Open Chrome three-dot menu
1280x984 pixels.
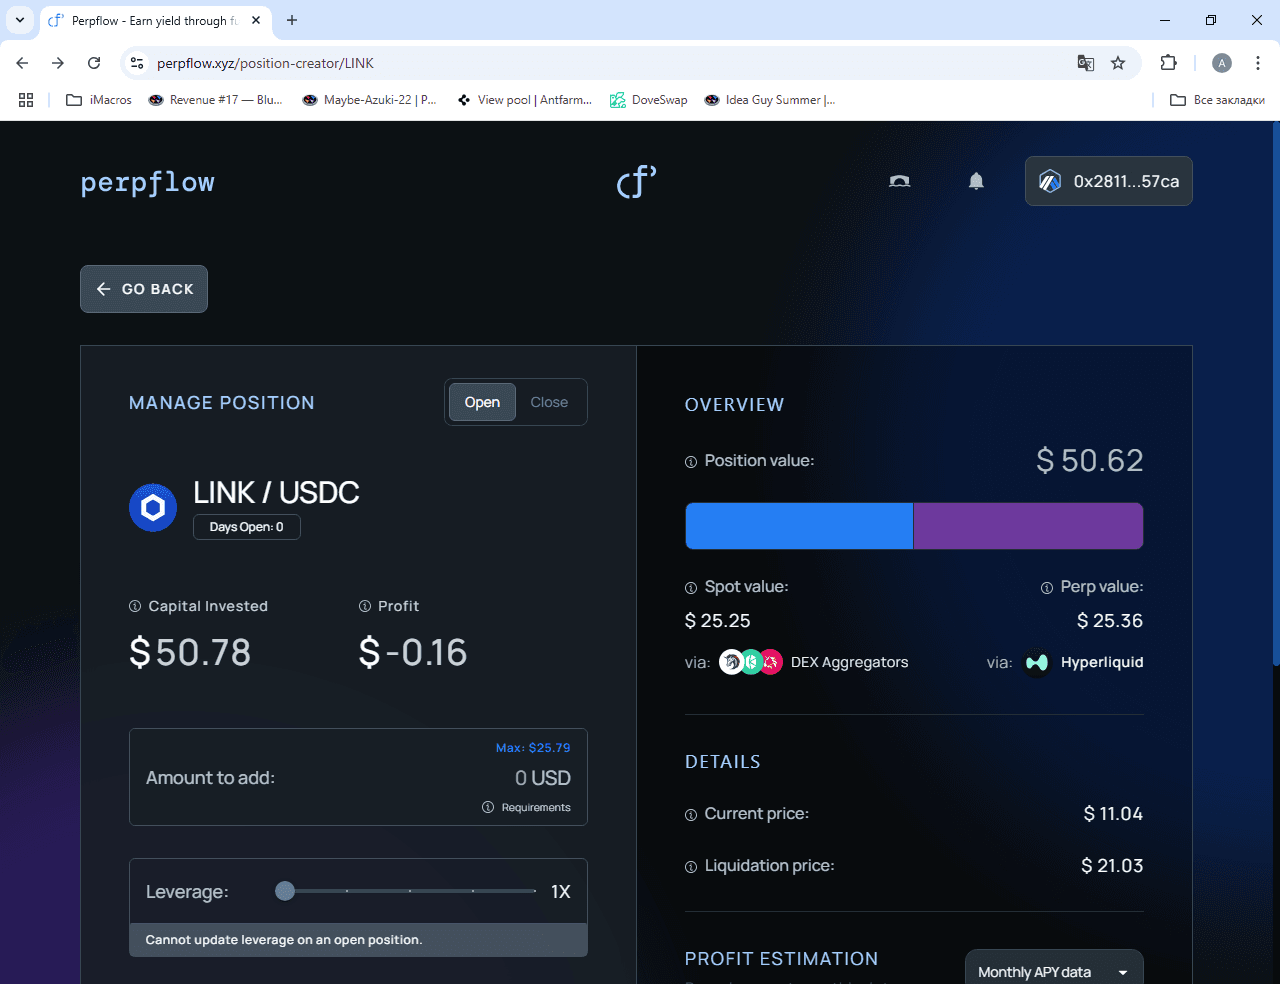tap(1258, 63)
